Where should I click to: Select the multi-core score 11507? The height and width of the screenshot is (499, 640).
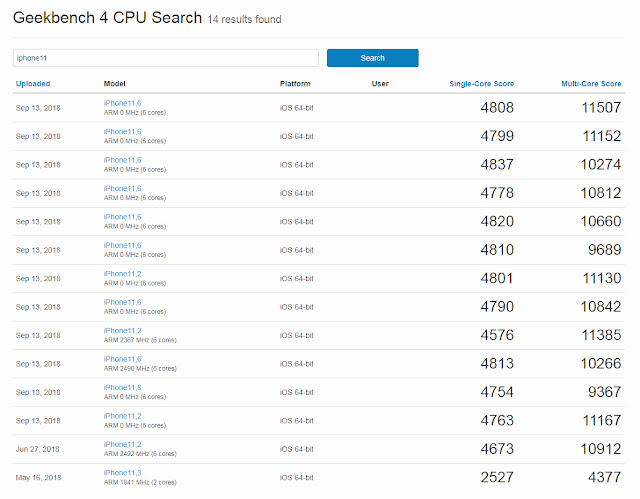point(601,108)
